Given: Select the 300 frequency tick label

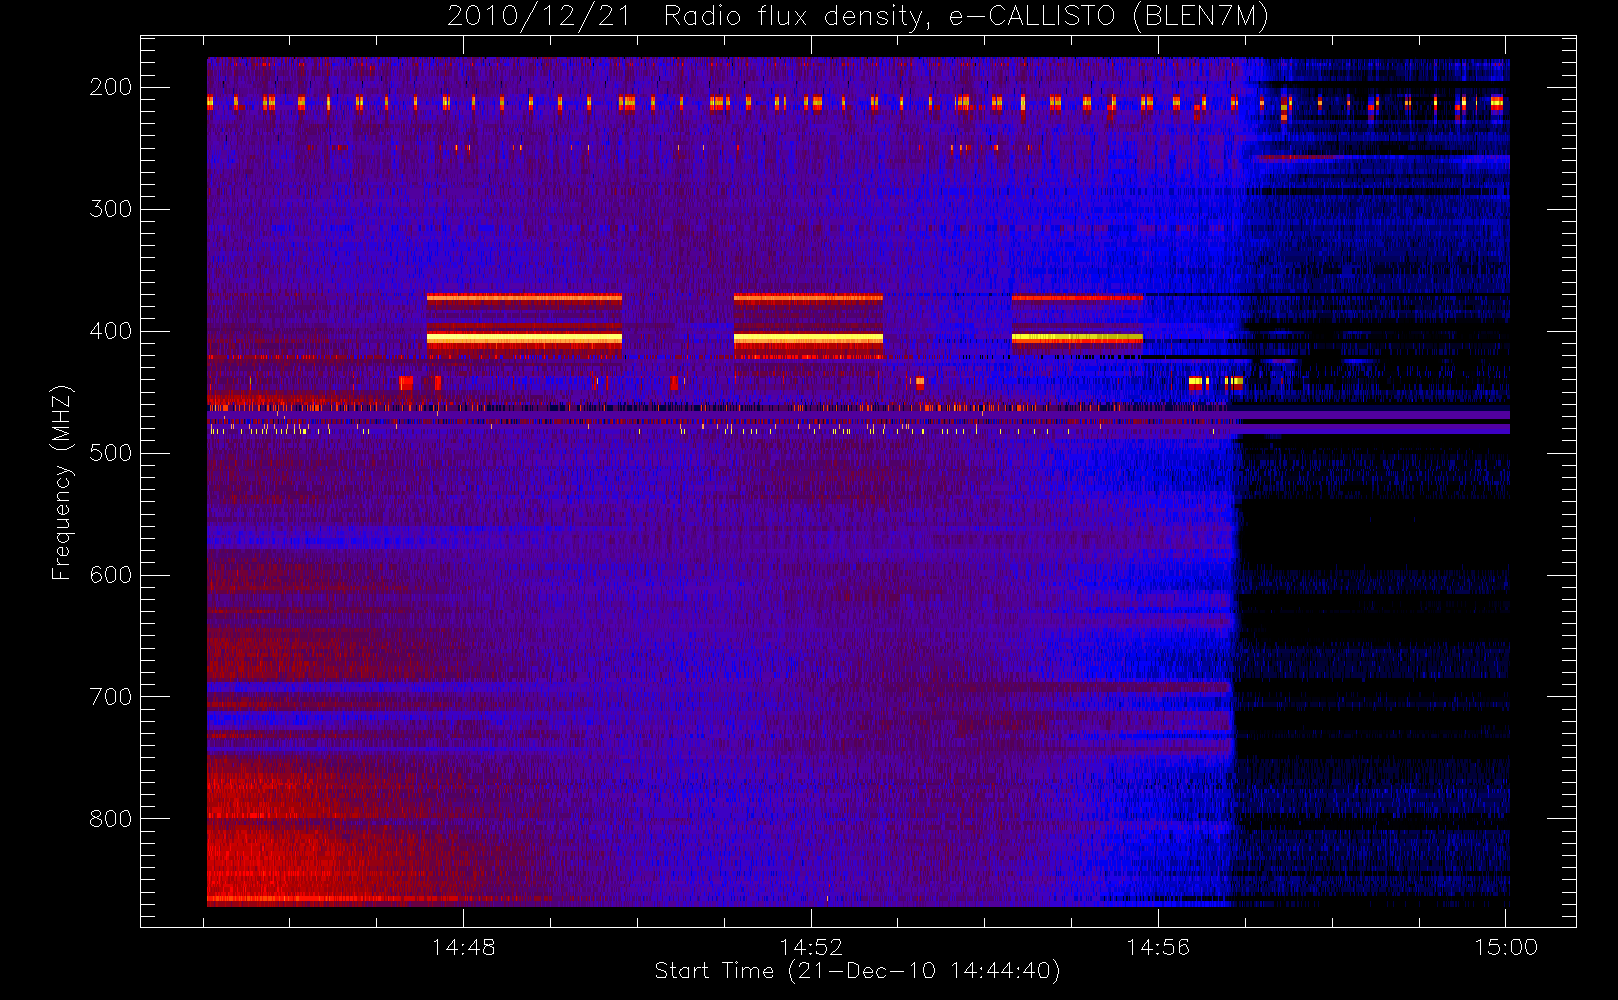Looking at the screenshot, I should point(111,209).
